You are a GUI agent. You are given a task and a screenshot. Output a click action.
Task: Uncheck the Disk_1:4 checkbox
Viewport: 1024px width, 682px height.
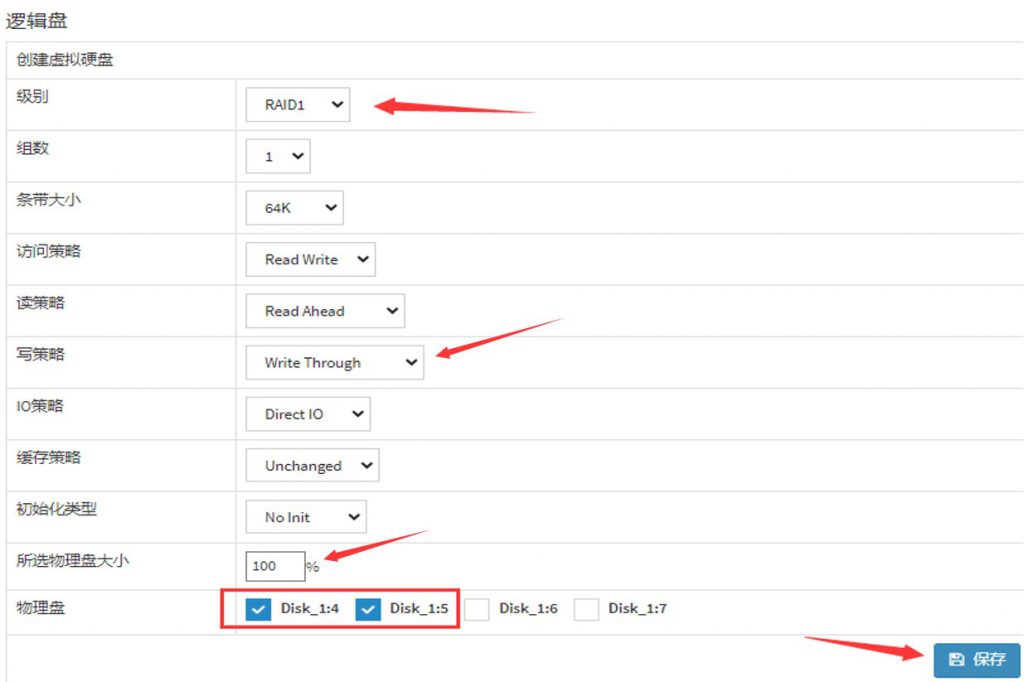point(259,609)
